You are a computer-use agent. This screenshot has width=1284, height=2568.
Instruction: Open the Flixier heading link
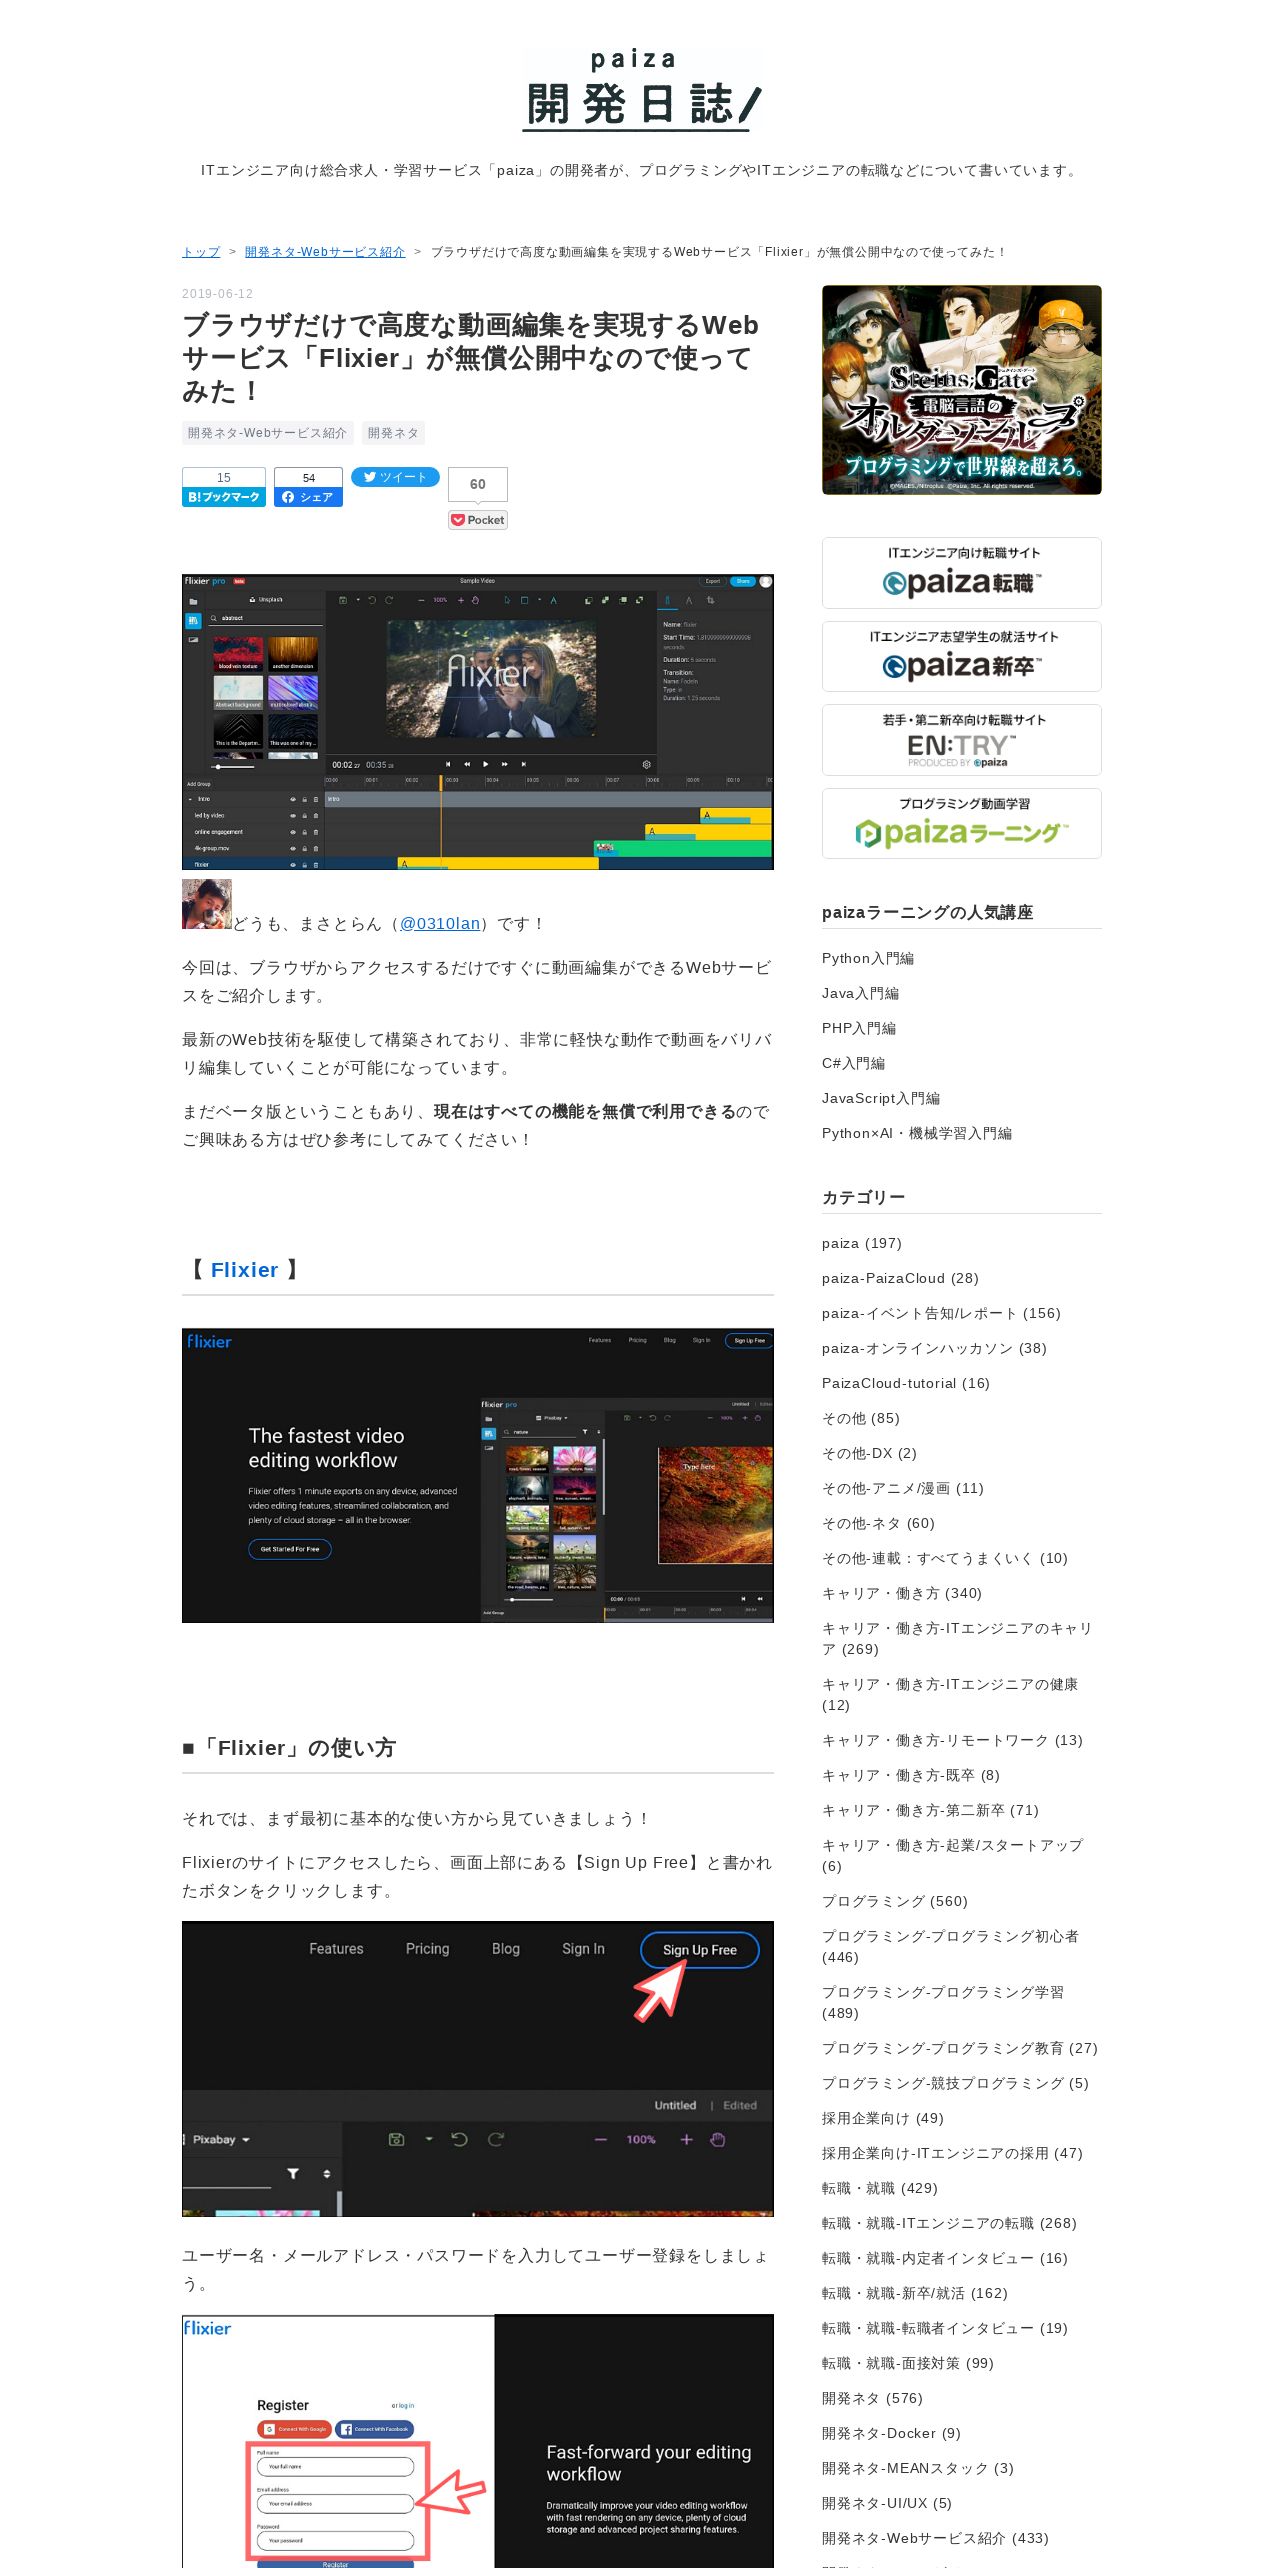point(244,1270)
